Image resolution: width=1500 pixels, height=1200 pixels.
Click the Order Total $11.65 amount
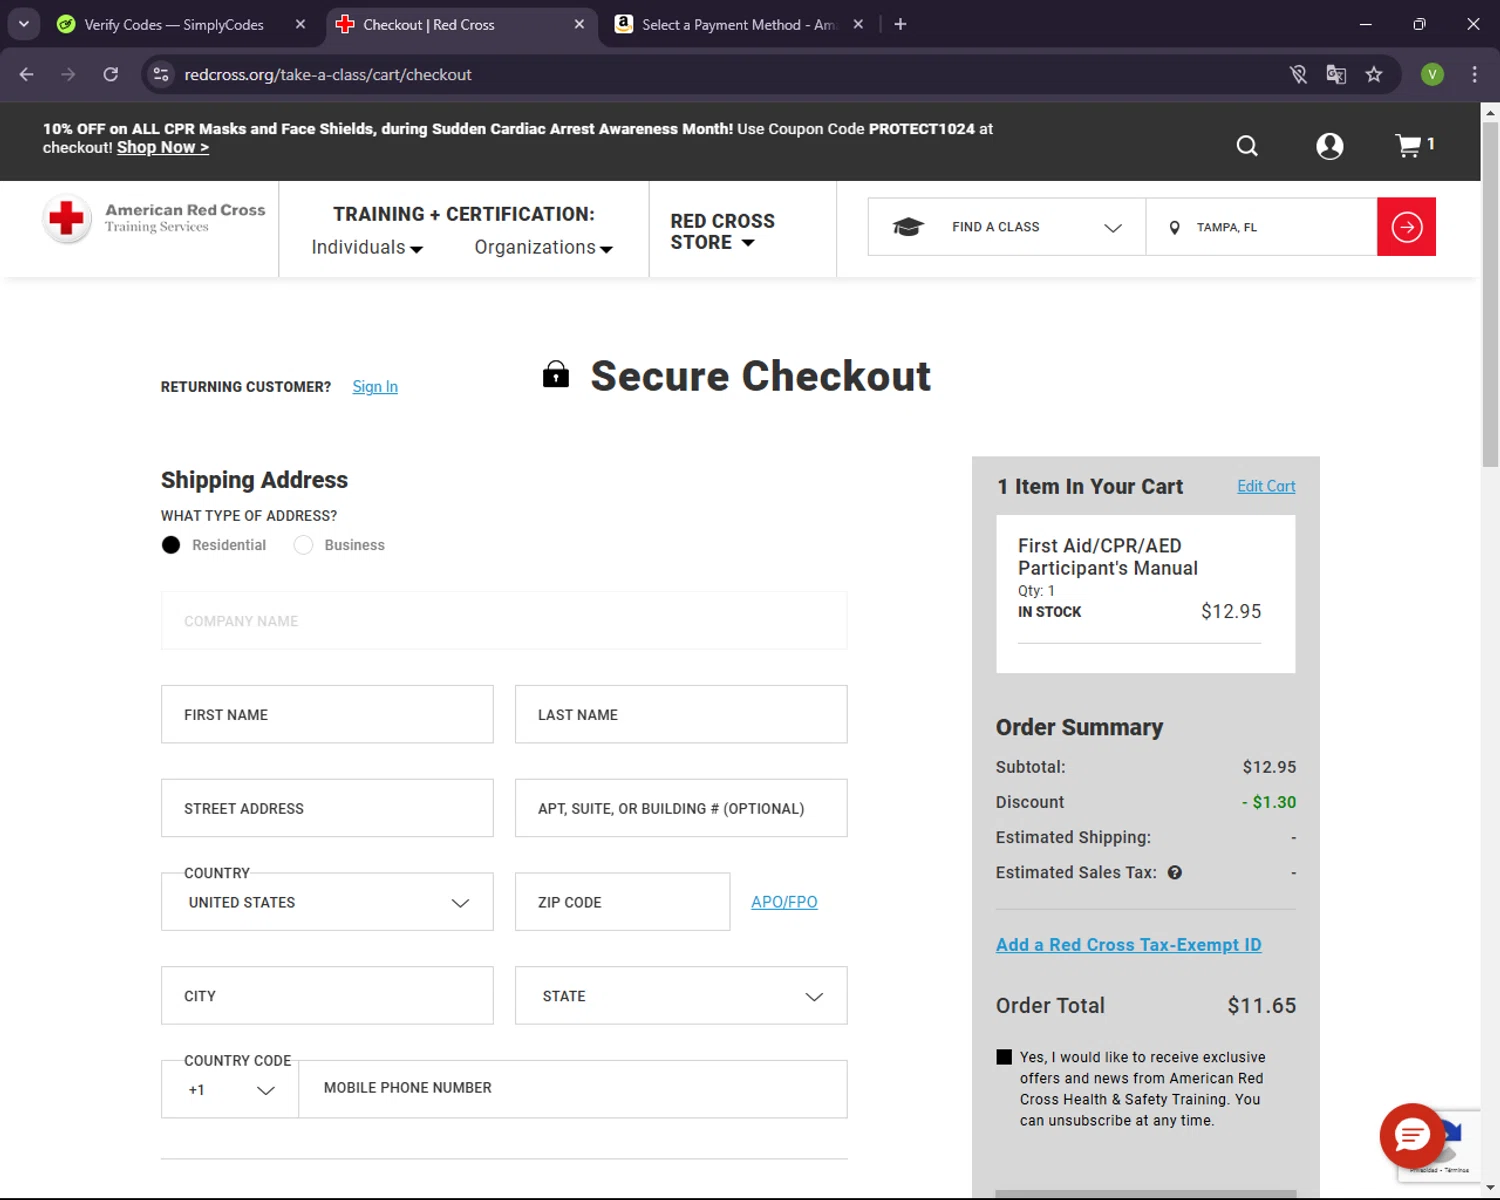pos(1262,1006)
